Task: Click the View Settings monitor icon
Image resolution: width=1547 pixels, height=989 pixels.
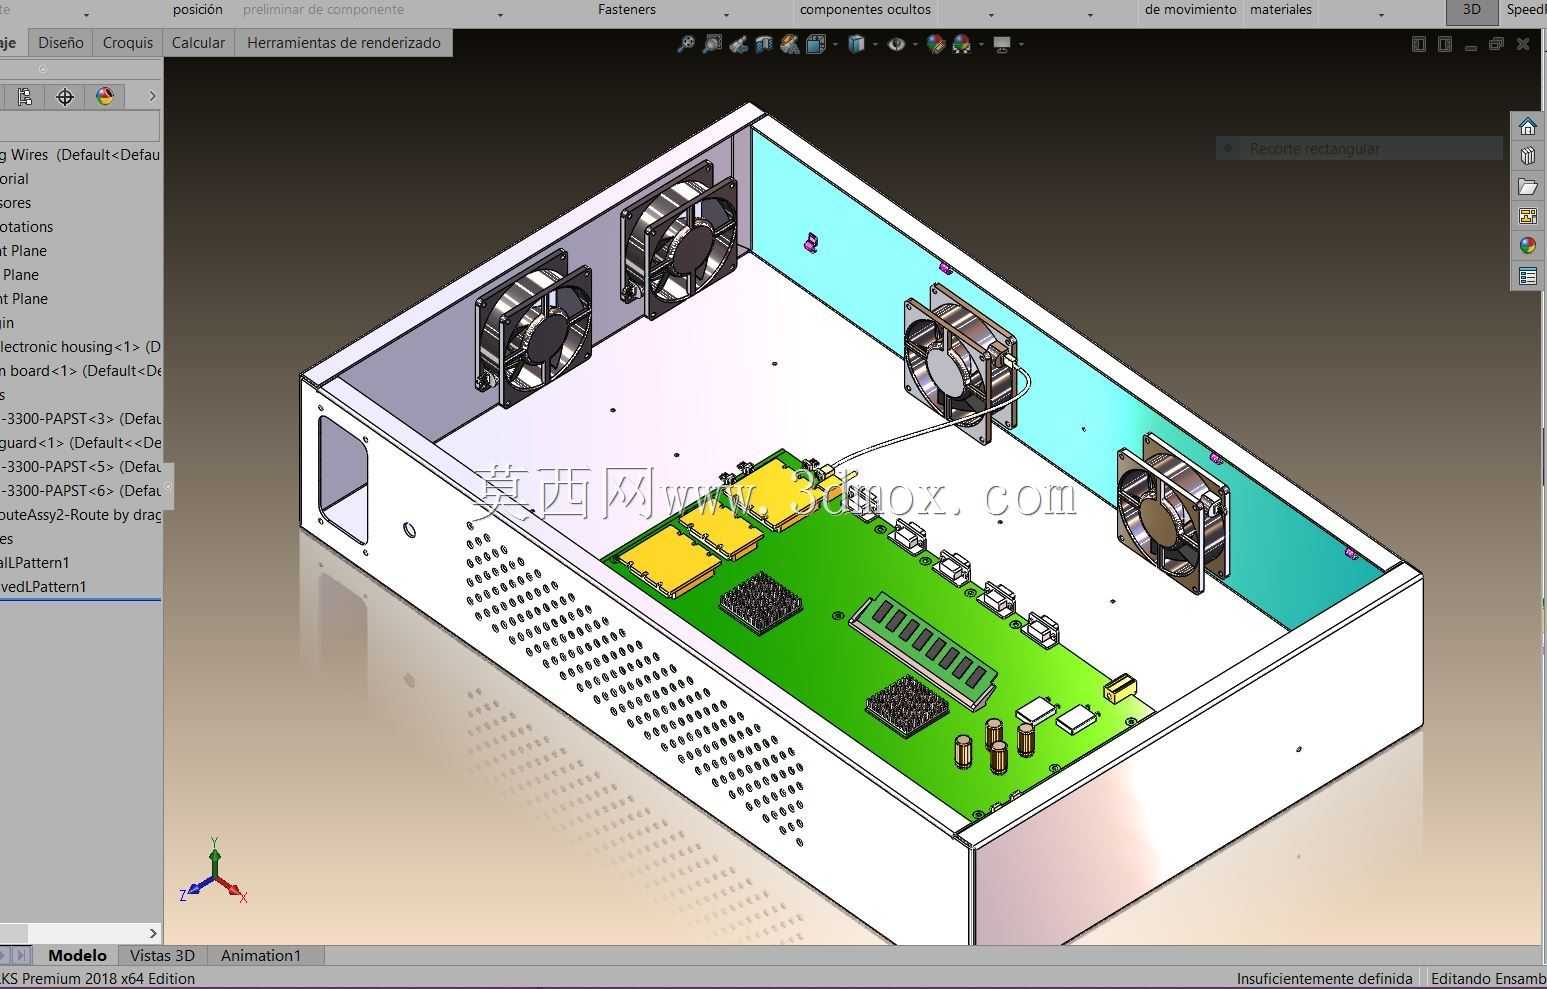Action: coord(1001,44)
